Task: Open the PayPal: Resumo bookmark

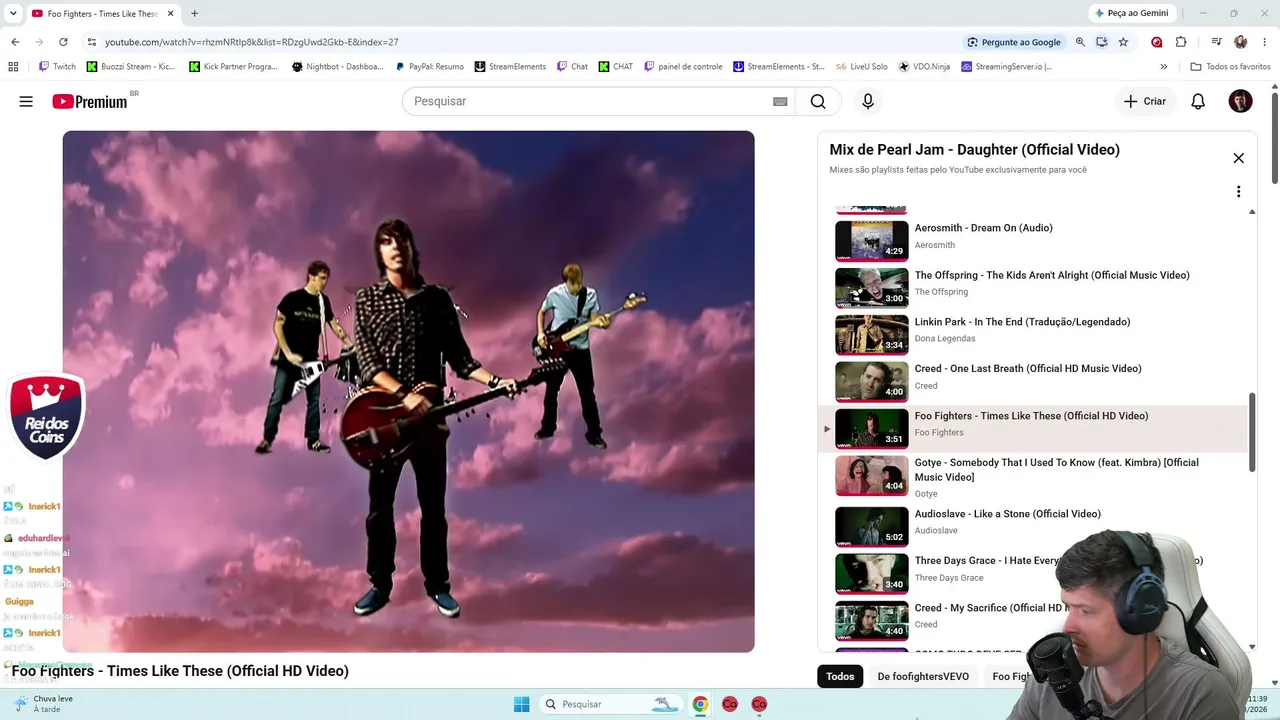Action: (429, 67)
